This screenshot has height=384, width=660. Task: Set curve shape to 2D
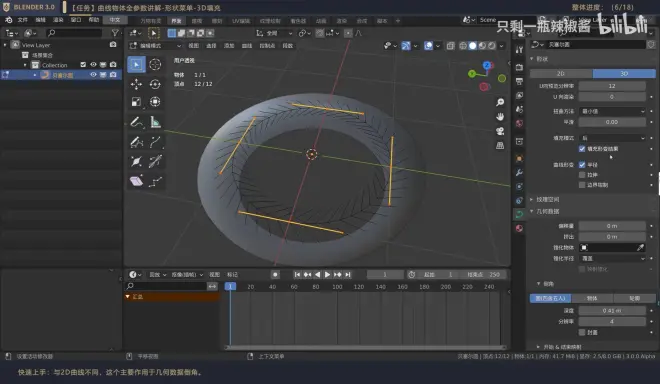561,73
